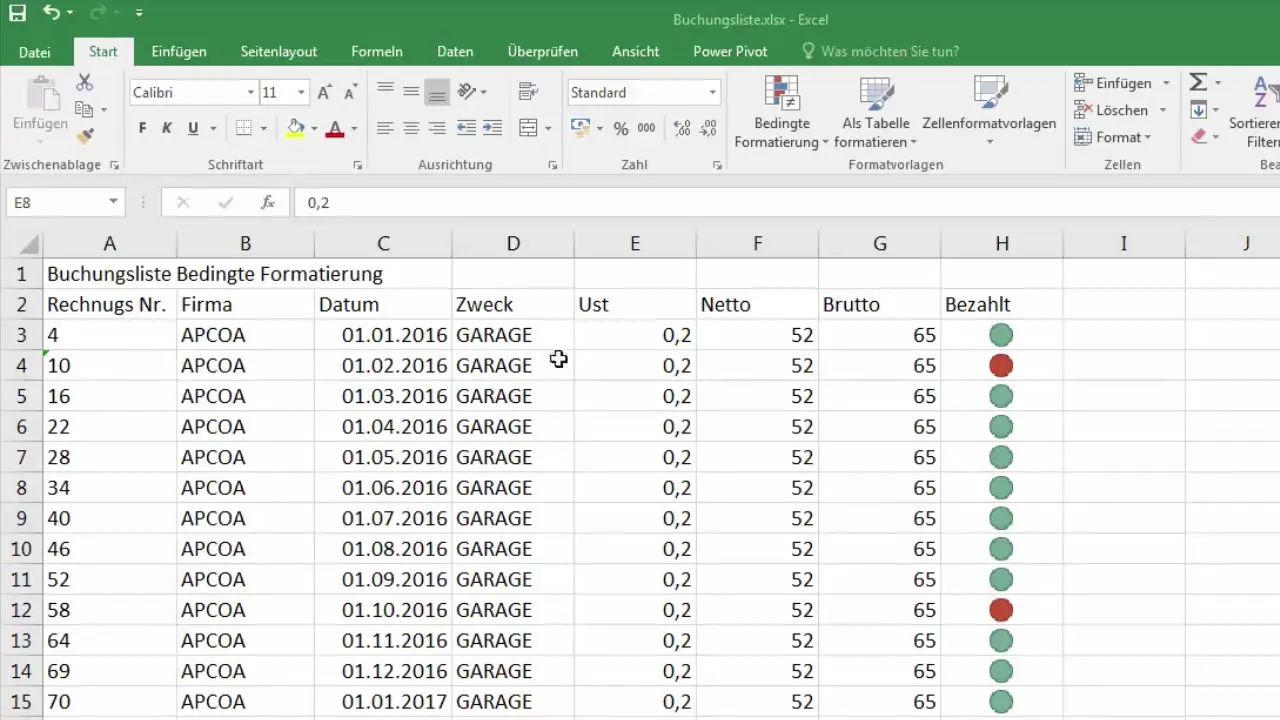
Task: Click the percent style icon
Action: (x=621, y=128)
